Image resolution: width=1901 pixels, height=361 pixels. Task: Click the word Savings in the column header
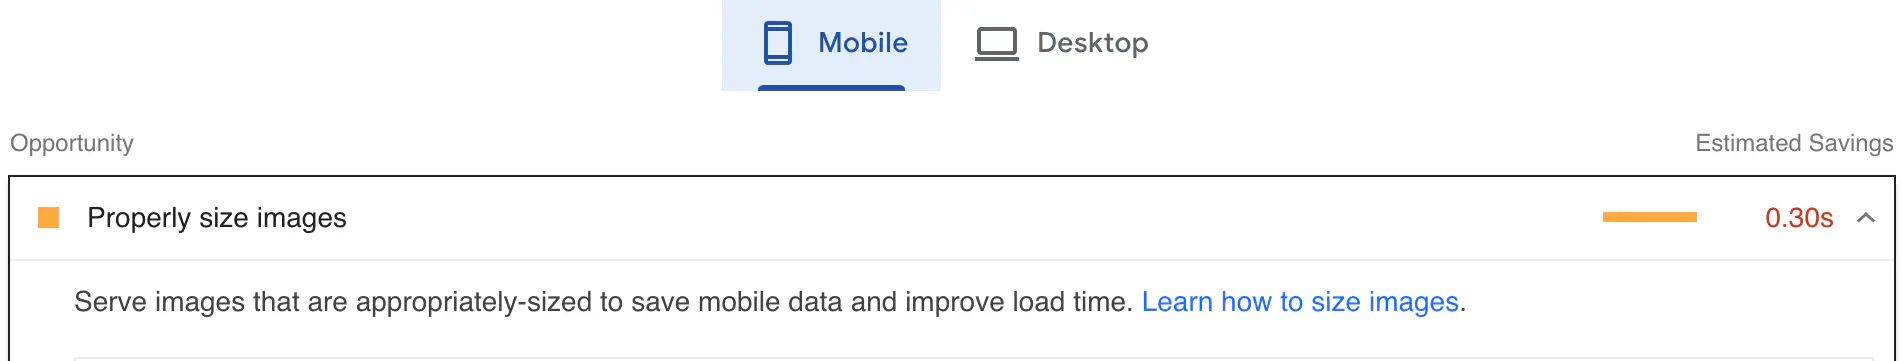tap(1850, 143)
